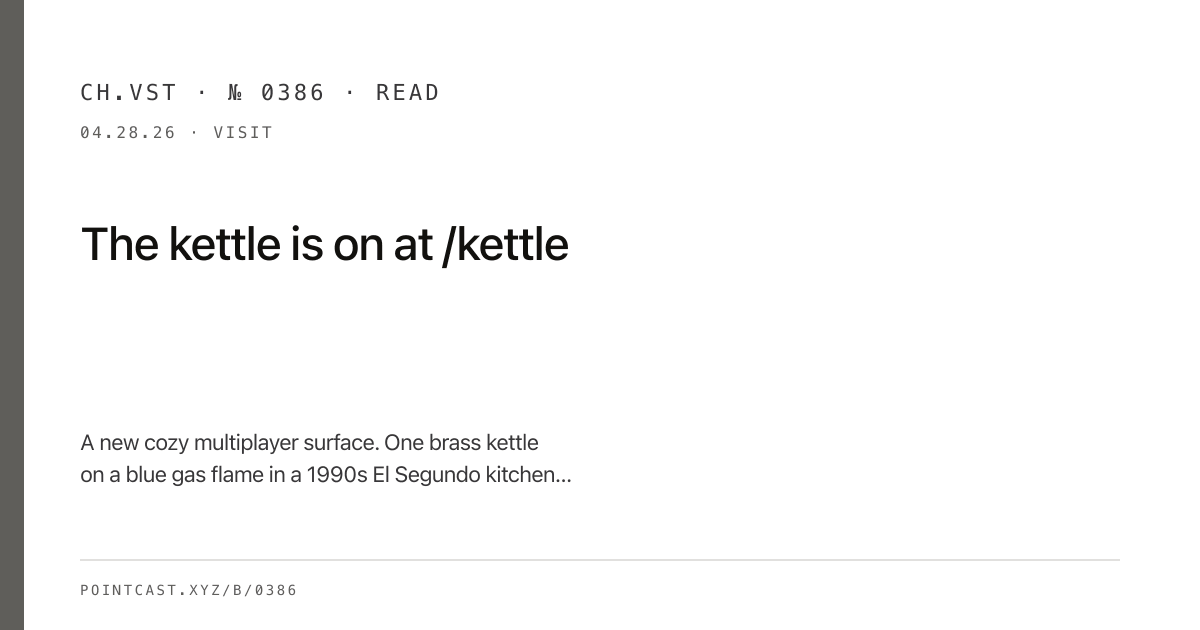Image resolution: width=1200 pixels, height=630 pixels.
Task: Click the /kettle path in the headline
Action: [505, 244]
